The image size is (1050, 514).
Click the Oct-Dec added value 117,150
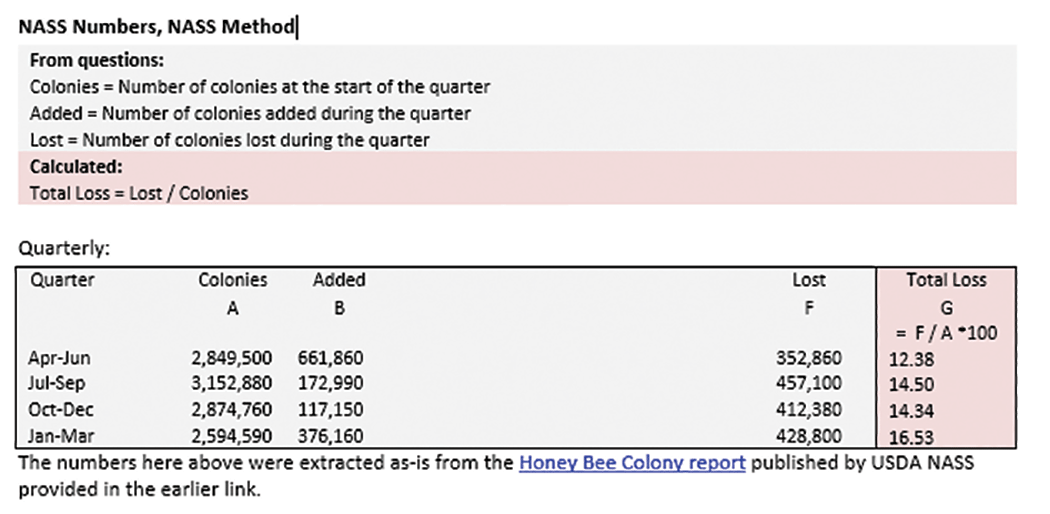331,410
